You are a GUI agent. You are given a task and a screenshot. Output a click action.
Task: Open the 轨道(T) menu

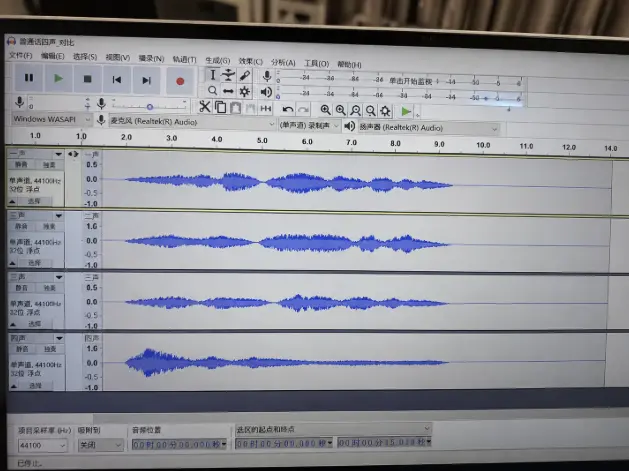click(185, 59)
